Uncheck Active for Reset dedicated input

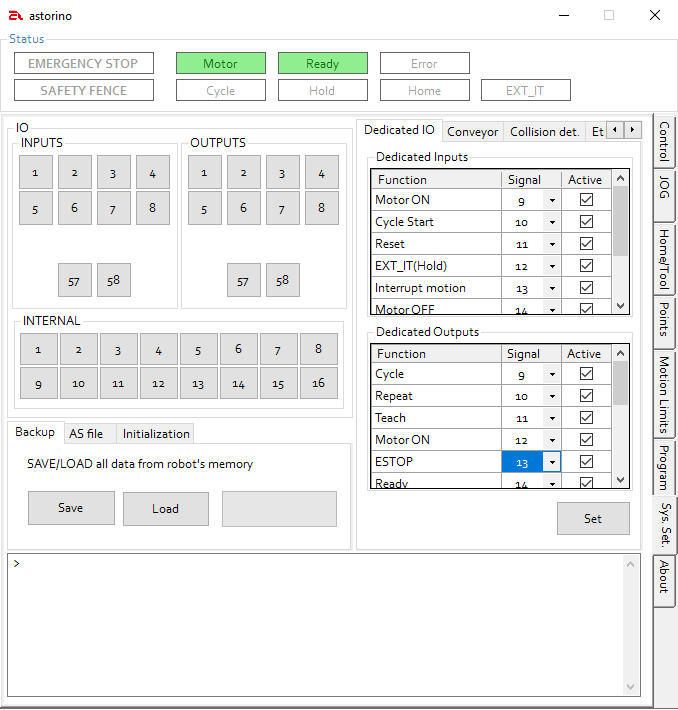tap(586, 244)
